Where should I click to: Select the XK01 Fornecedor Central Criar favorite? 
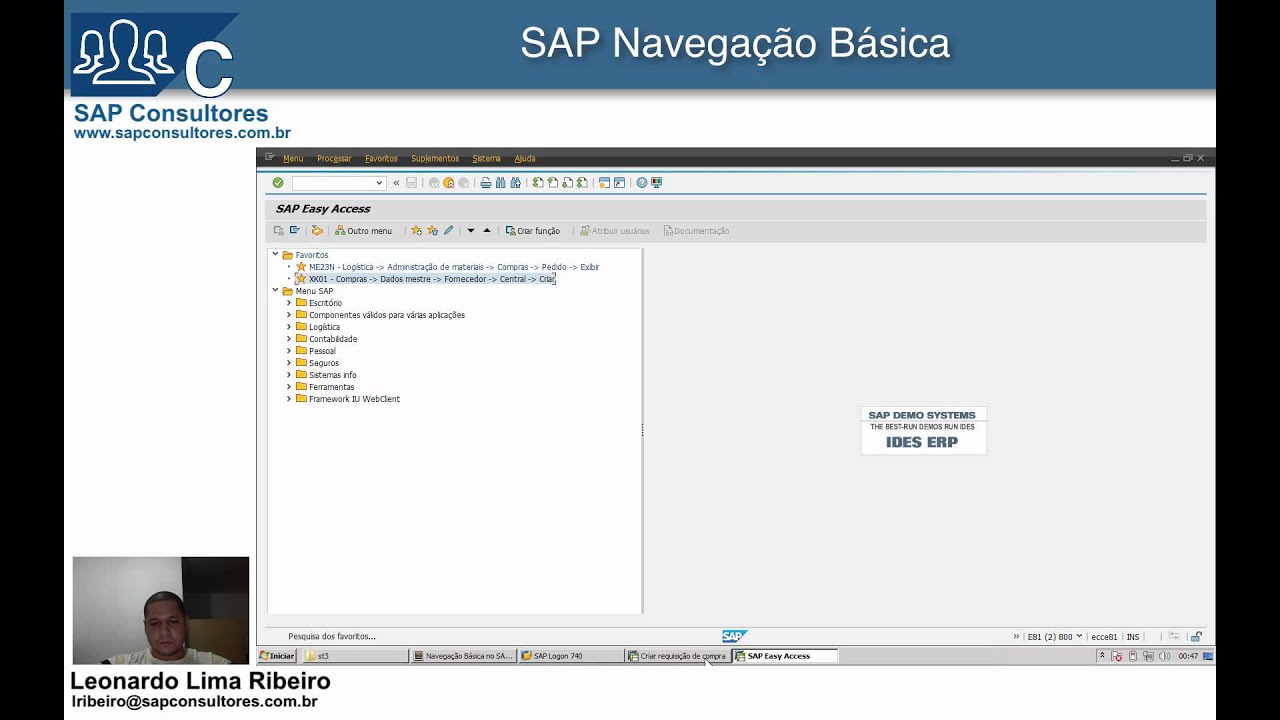coord(431,279)
